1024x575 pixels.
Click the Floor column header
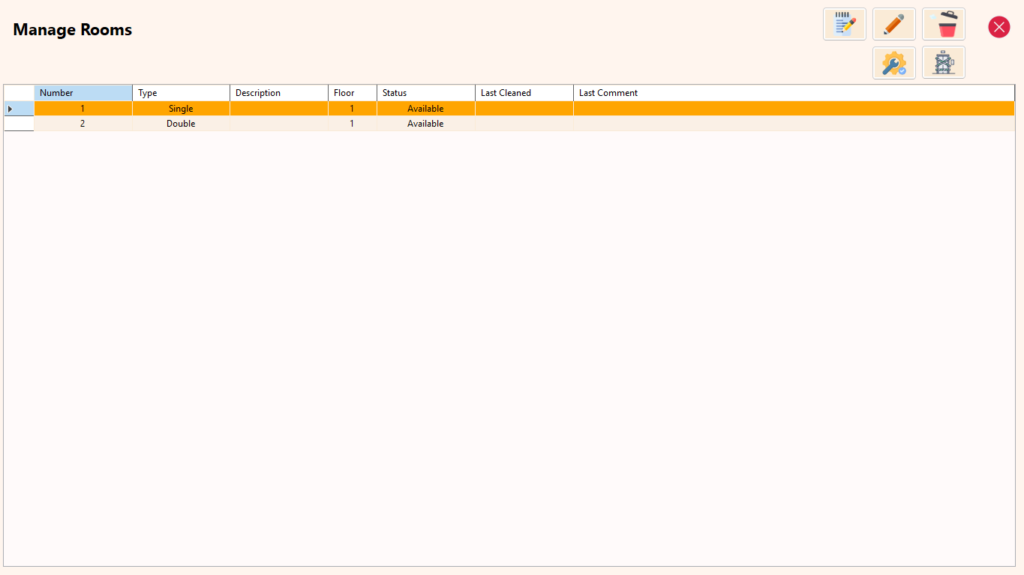[352, 93]
